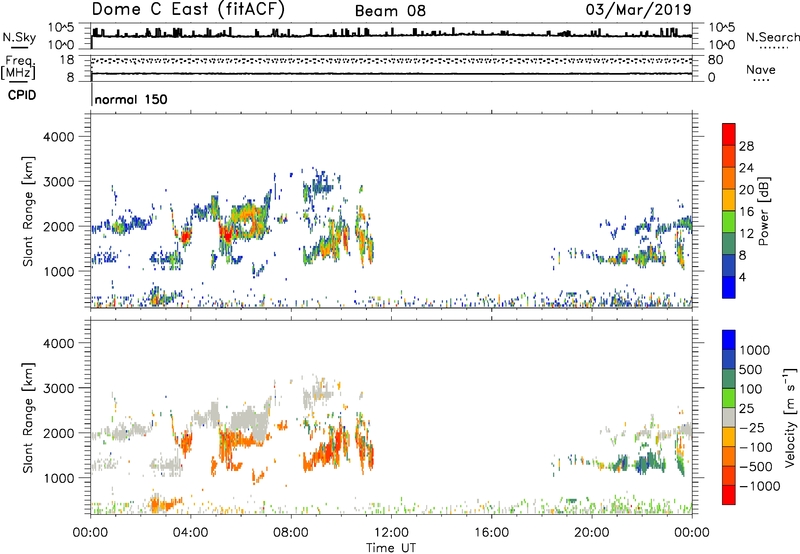The height and width of the screenshot is (554, 800).
Task: Click the N.Sky noise trace plot
Action: pyautogui.click(x=391, y=35)
